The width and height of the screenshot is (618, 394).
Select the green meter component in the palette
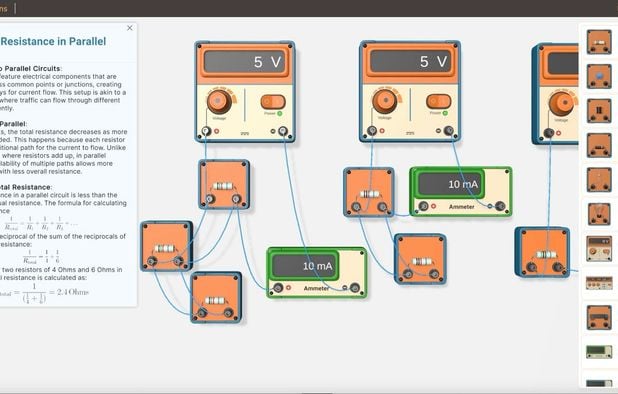point(599,351)
